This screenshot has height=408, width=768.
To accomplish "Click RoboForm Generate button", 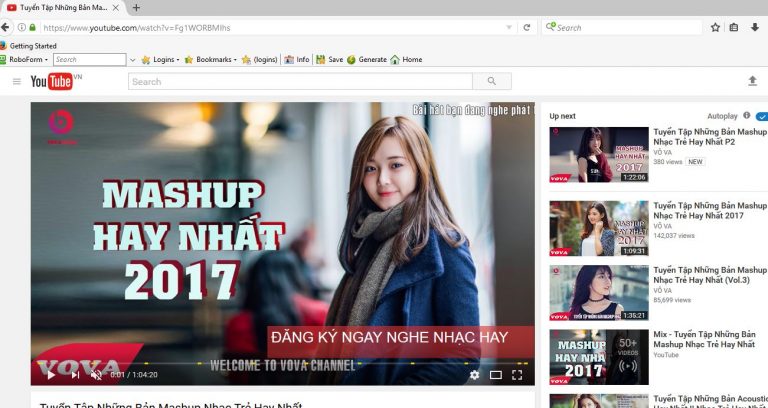I will [366, 59].
